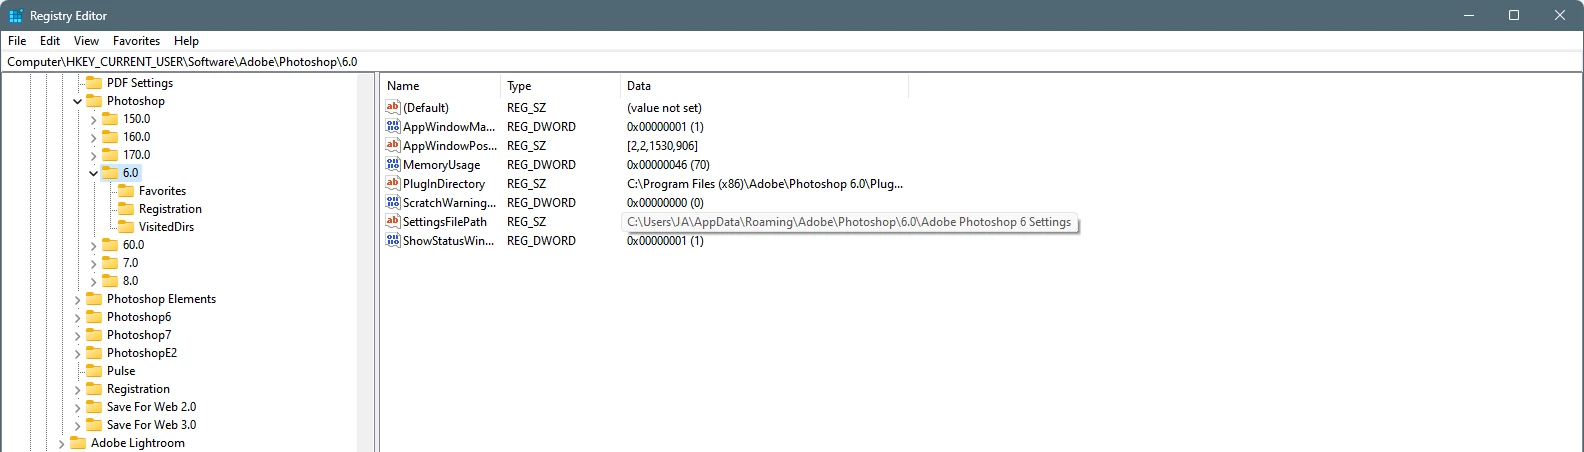1584x452 pixels.
Task: Click the Registration subkey folder icon under 6.0
Action: (x=126, y=209)
